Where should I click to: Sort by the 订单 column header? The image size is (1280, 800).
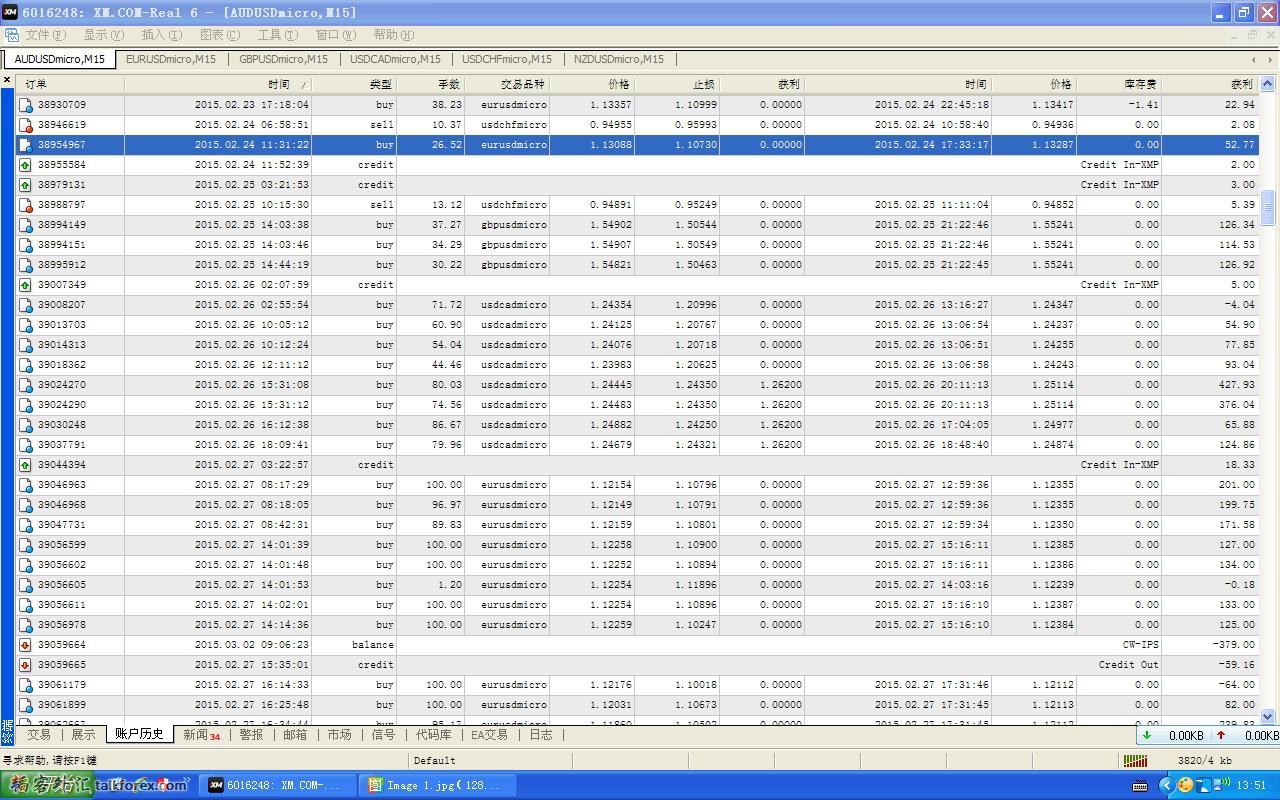point(70,85)
